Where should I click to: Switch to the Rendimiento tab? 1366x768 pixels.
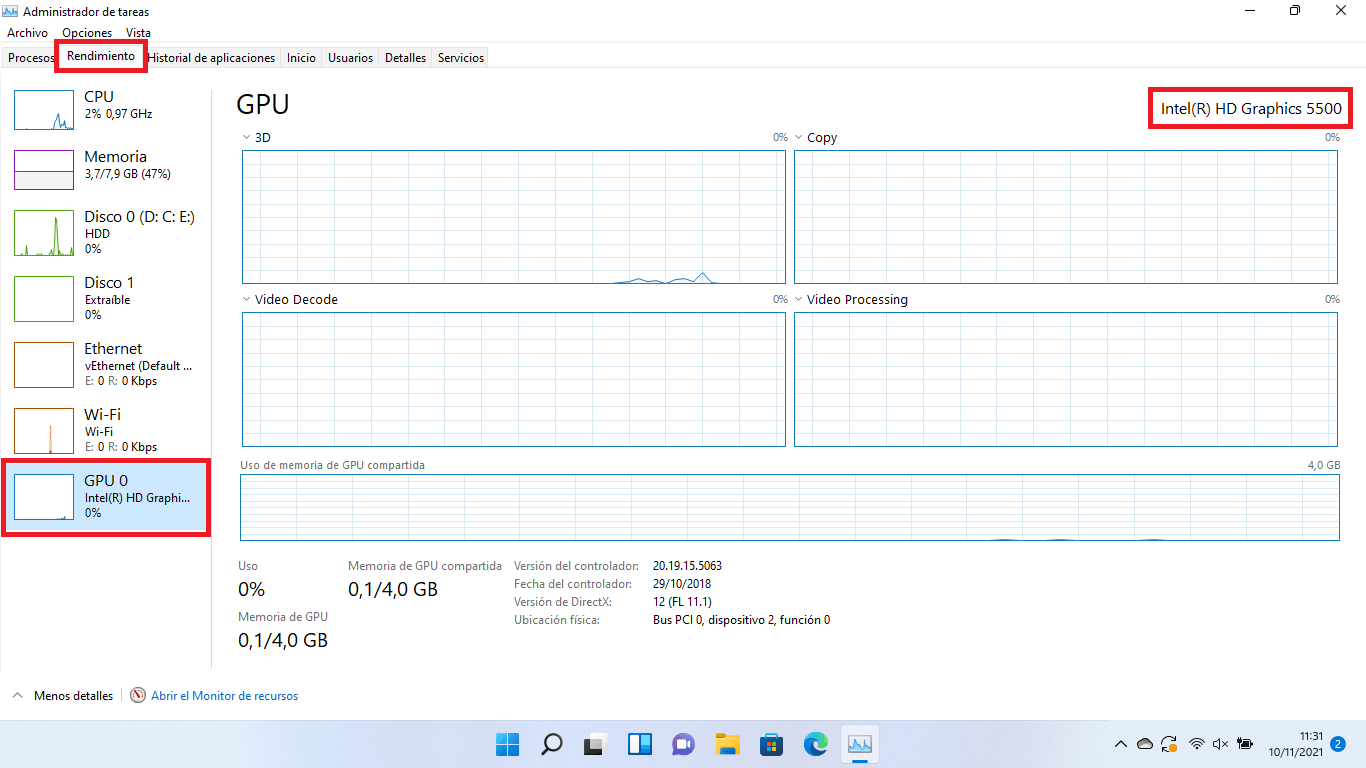coord(101,56)
